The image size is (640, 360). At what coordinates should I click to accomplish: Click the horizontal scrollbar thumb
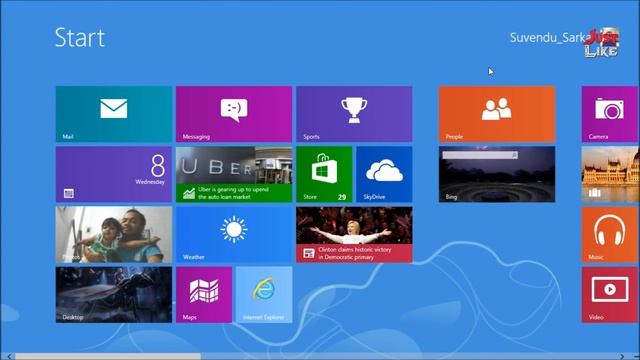(108, 356)
